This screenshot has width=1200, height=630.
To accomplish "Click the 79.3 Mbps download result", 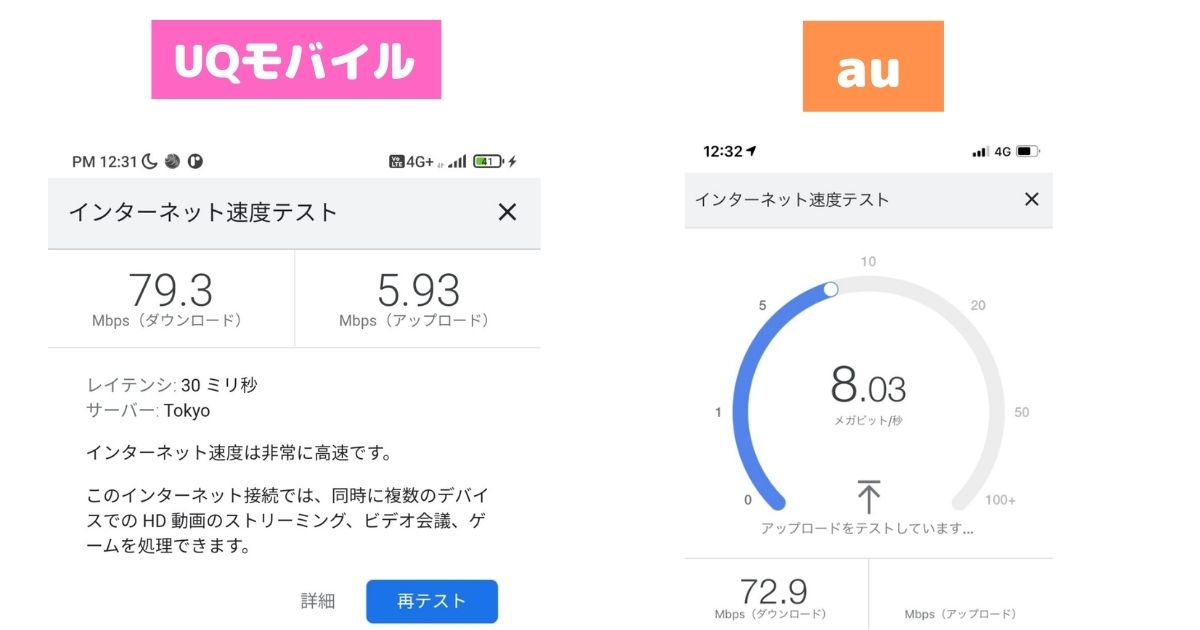I will point(171,291).
